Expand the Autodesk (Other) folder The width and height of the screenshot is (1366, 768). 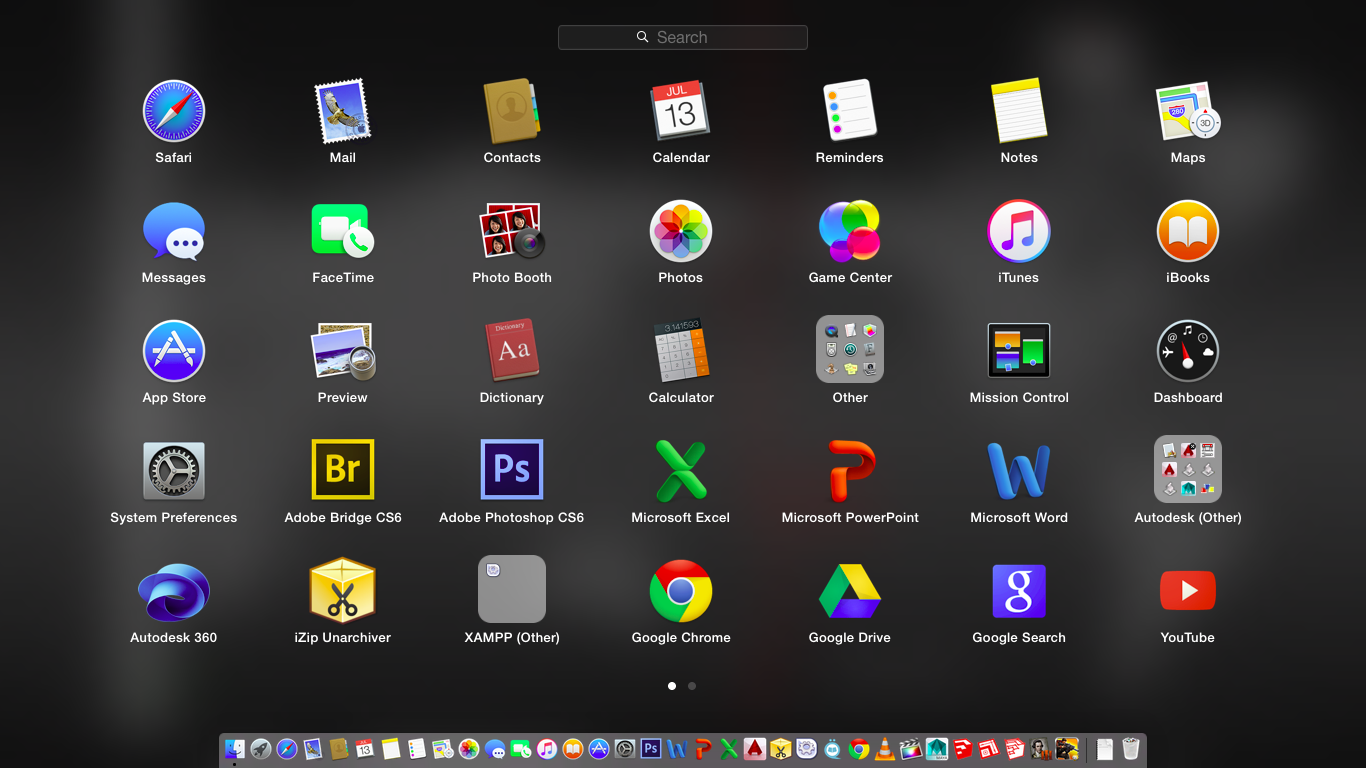[1188, 469]
